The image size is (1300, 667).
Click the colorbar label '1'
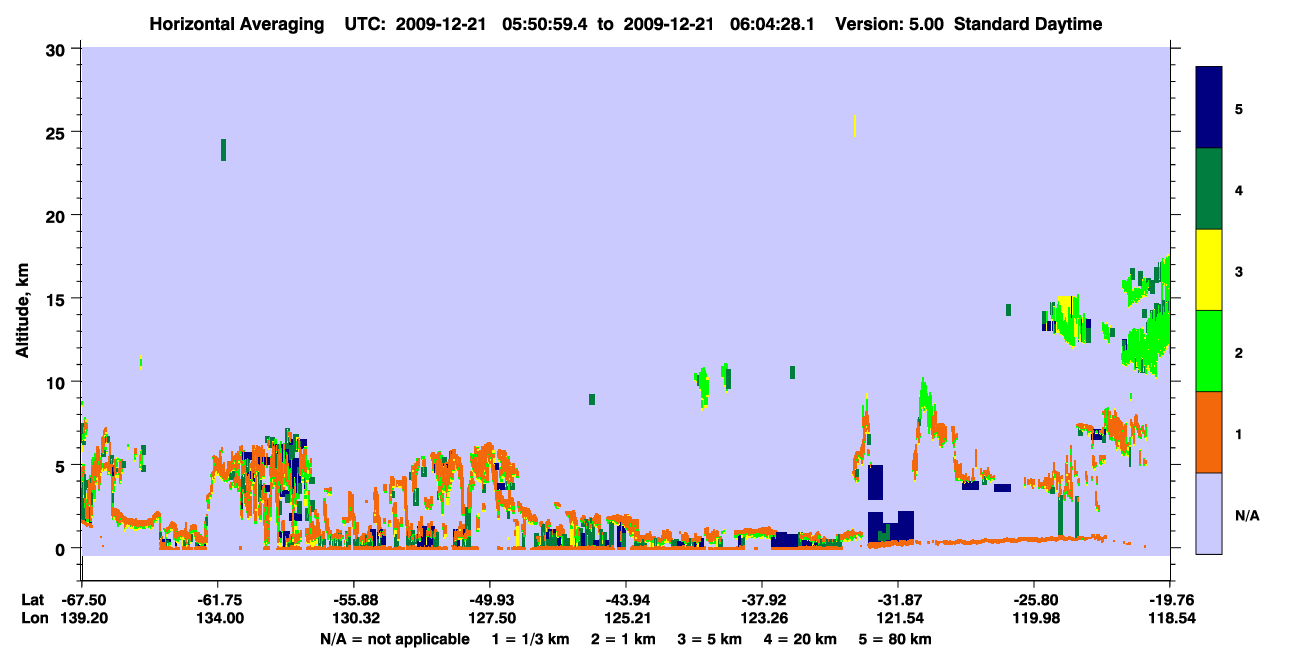[1238, 433]
